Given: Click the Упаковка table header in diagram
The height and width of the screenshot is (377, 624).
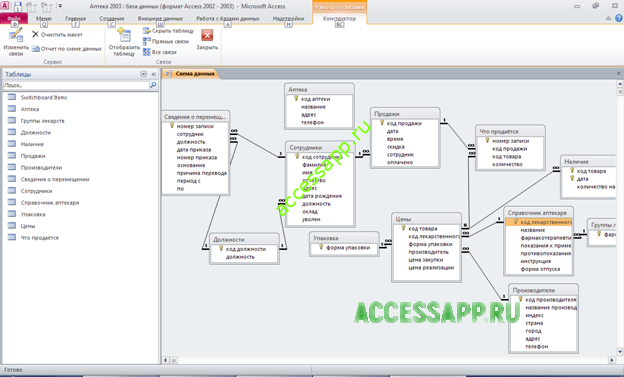Looking at the screenshot, I should [x=344, y=238].
